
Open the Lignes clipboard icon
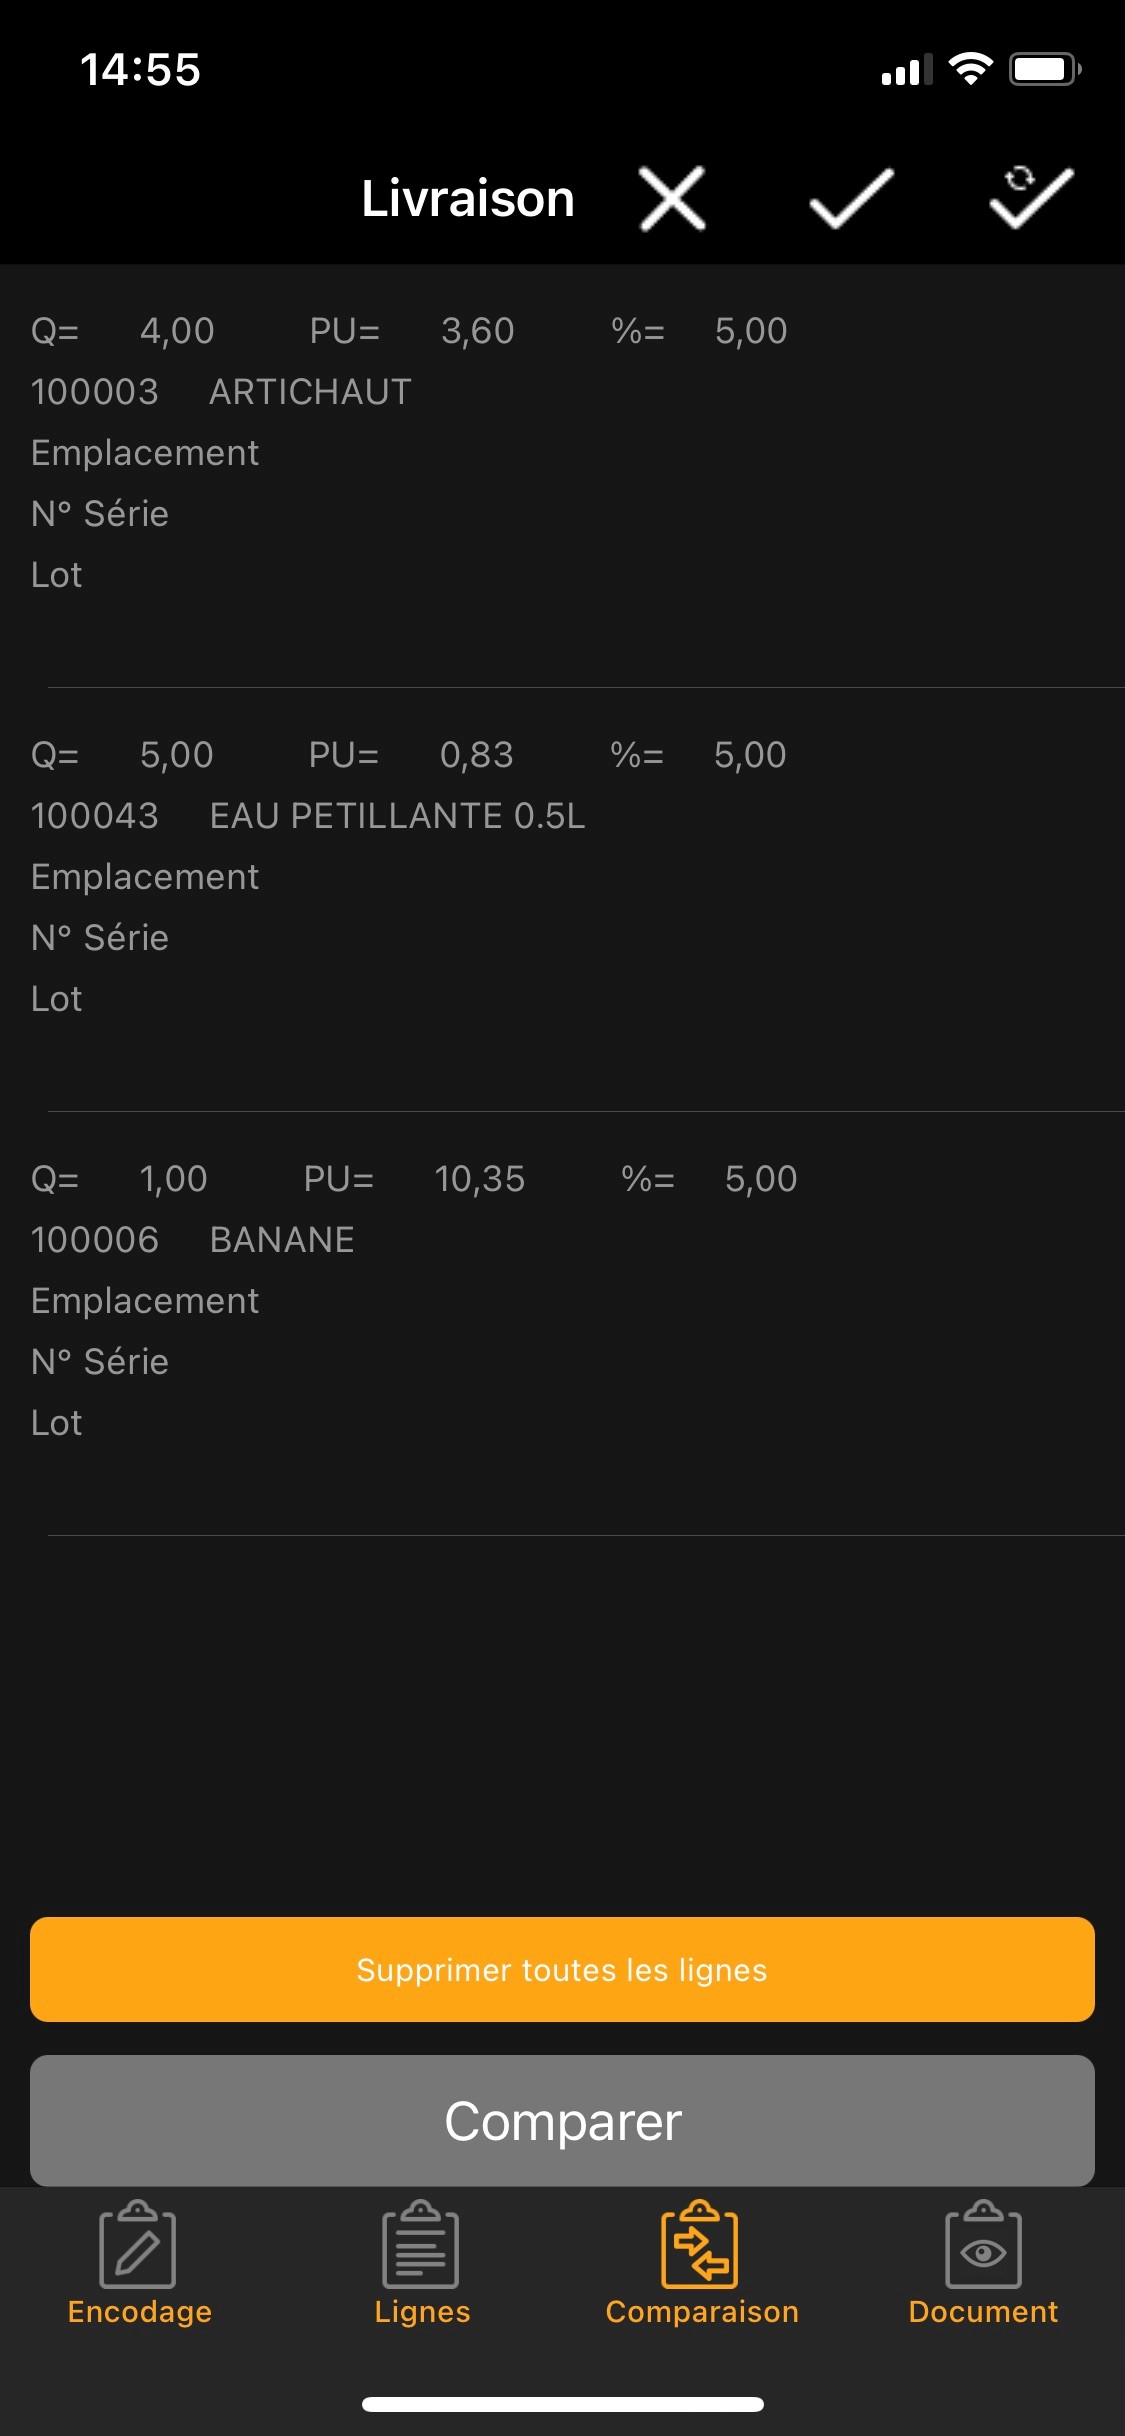click(421, 2245)
